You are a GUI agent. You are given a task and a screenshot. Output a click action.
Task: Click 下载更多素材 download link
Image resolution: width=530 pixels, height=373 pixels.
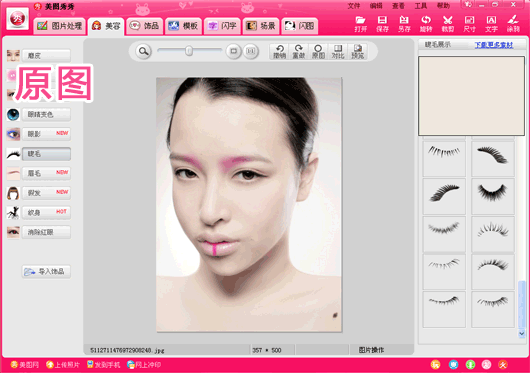494,45
